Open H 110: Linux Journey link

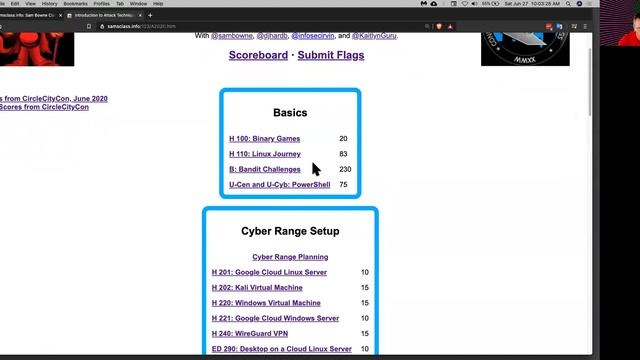tap(265, 154)
